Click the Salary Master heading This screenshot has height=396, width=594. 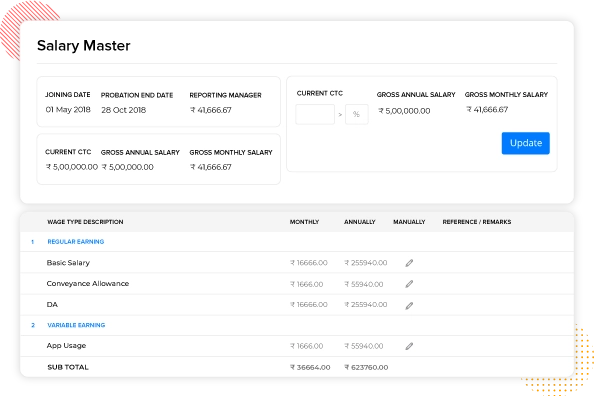click(84, 46)
